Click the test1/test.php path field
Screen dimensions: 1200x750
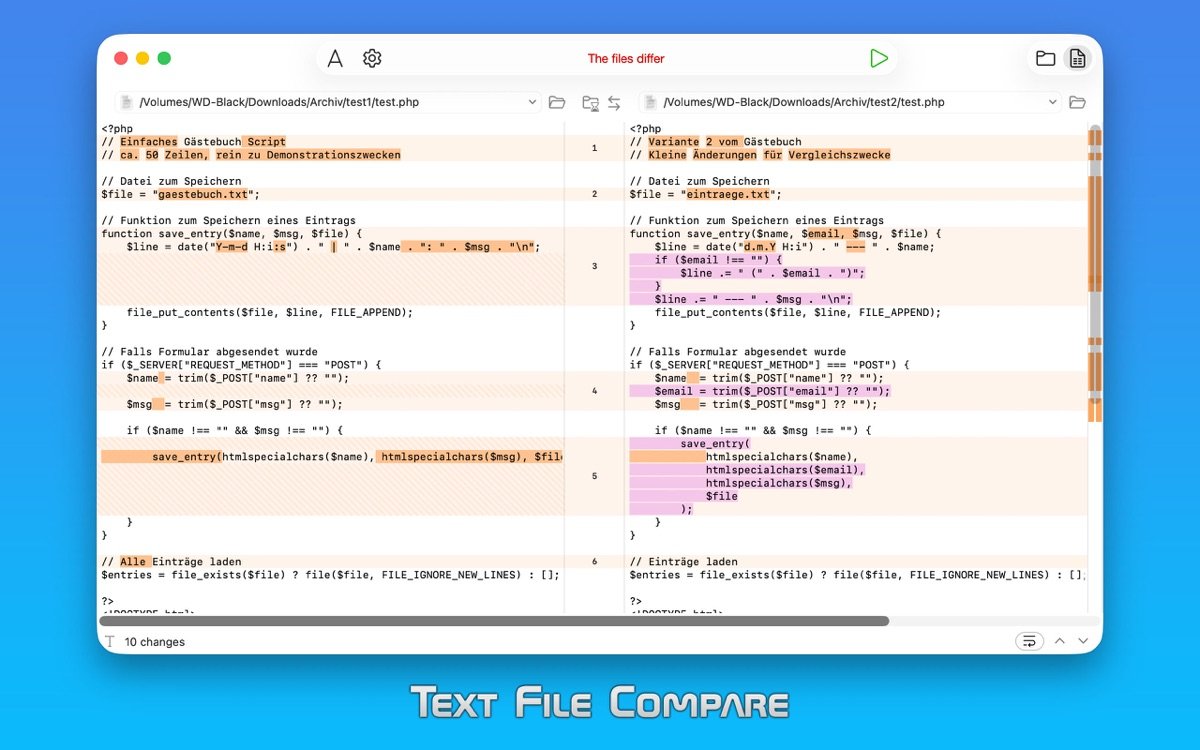330,102
